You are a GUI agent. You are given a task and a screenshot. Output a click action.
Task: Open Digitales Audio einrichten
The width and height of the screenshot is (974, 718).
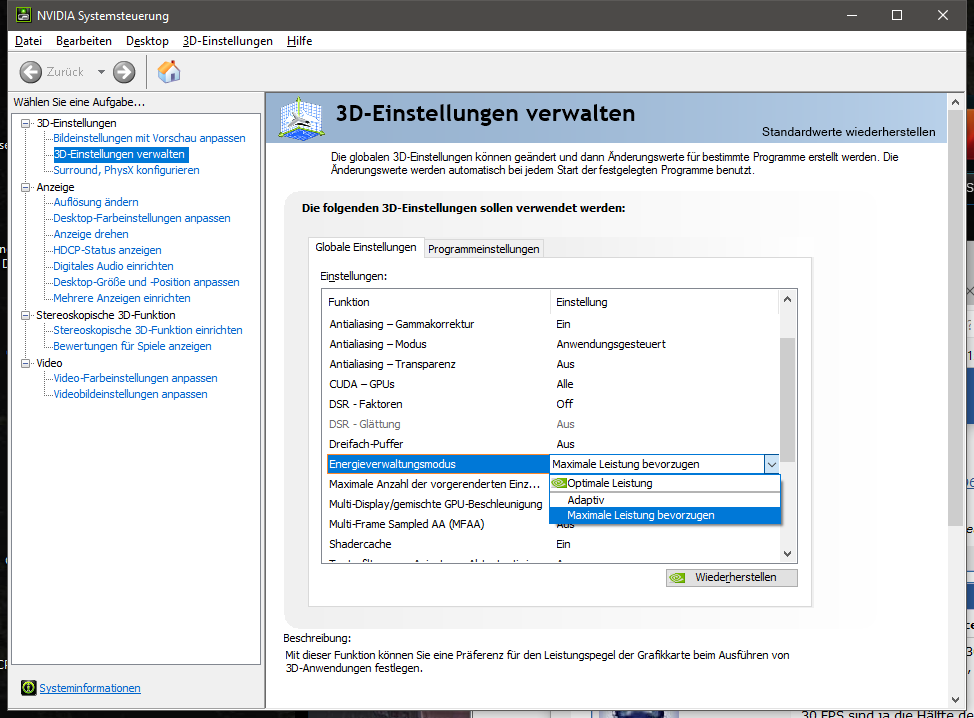113,266
